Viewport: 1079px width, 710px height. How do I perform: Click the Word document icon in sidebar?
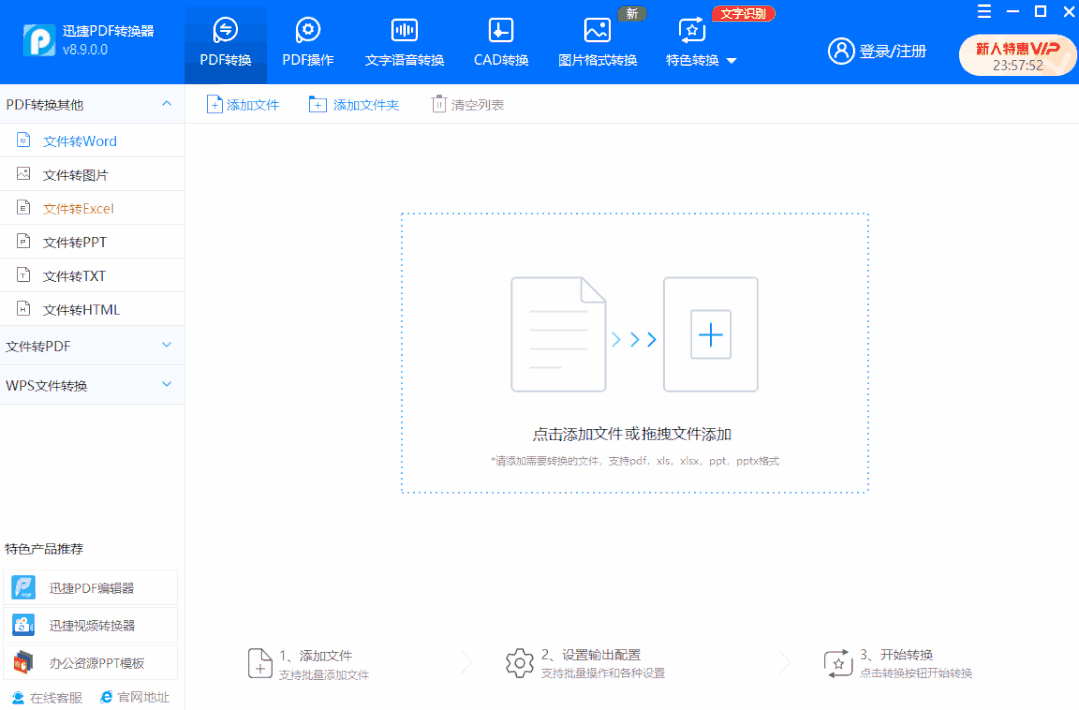tap(23, 140)
